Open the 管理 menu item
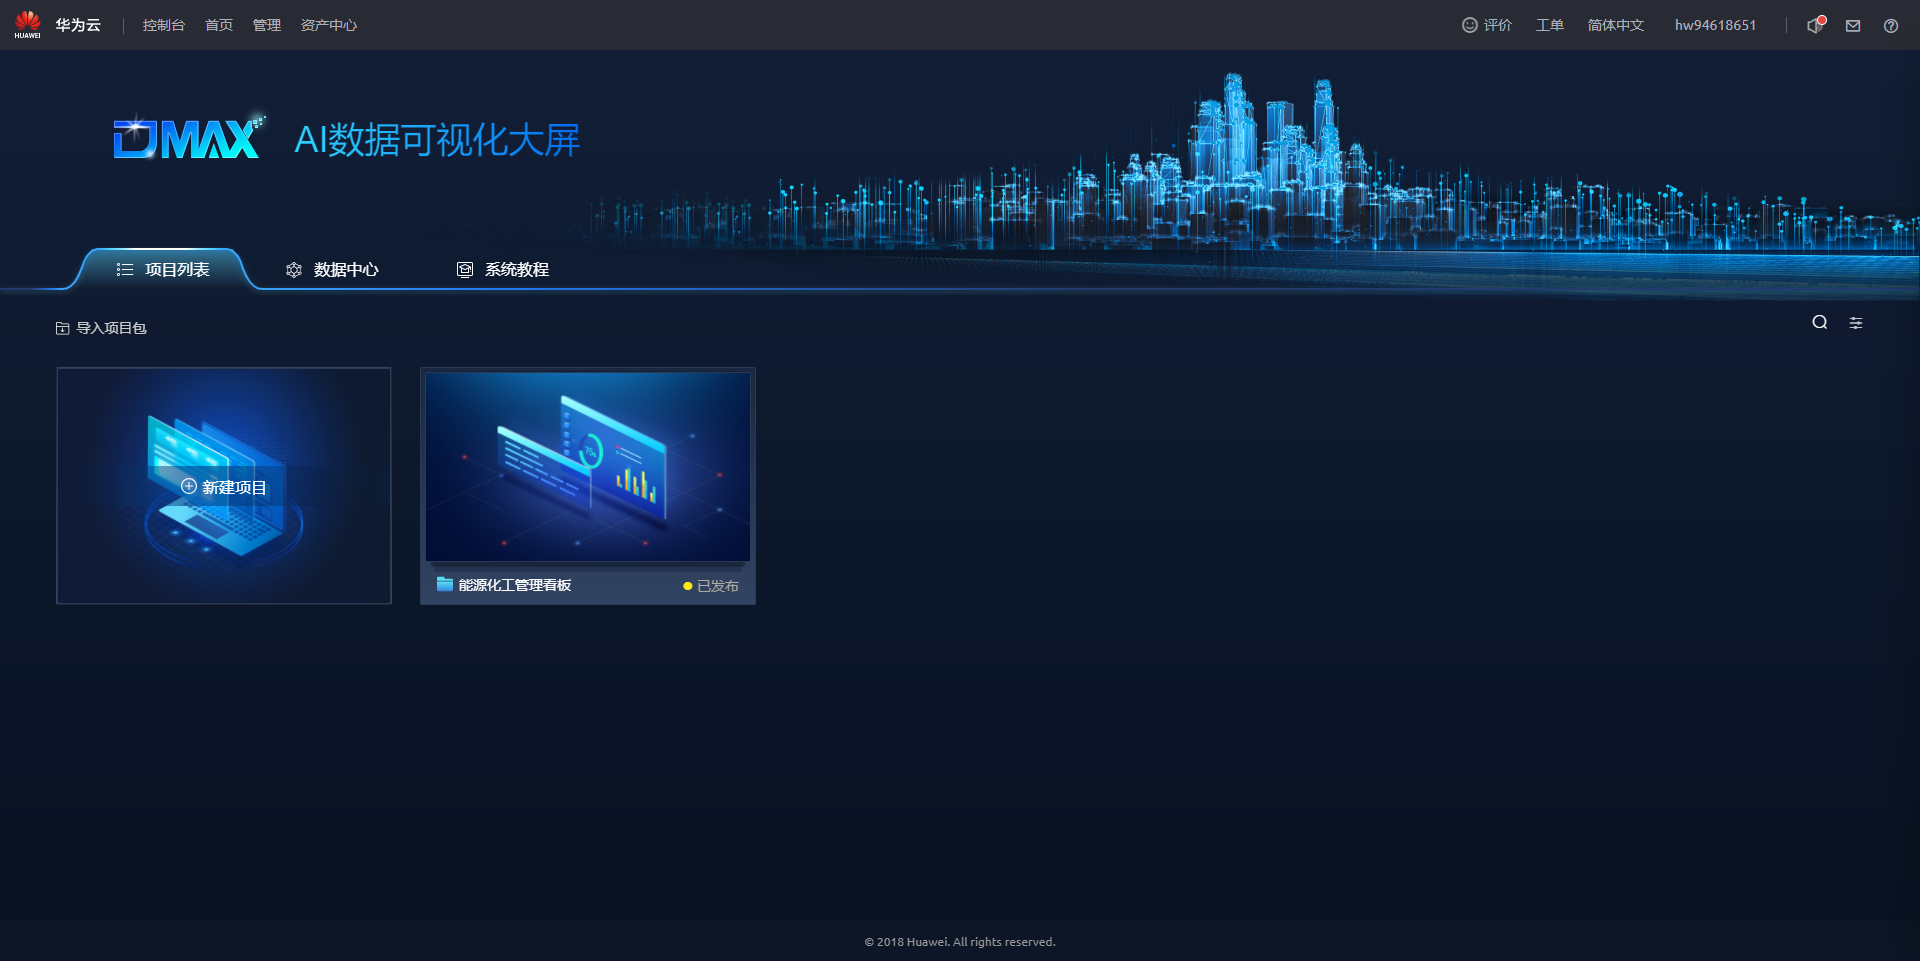Screen dimensions: 1920x961 267,25
